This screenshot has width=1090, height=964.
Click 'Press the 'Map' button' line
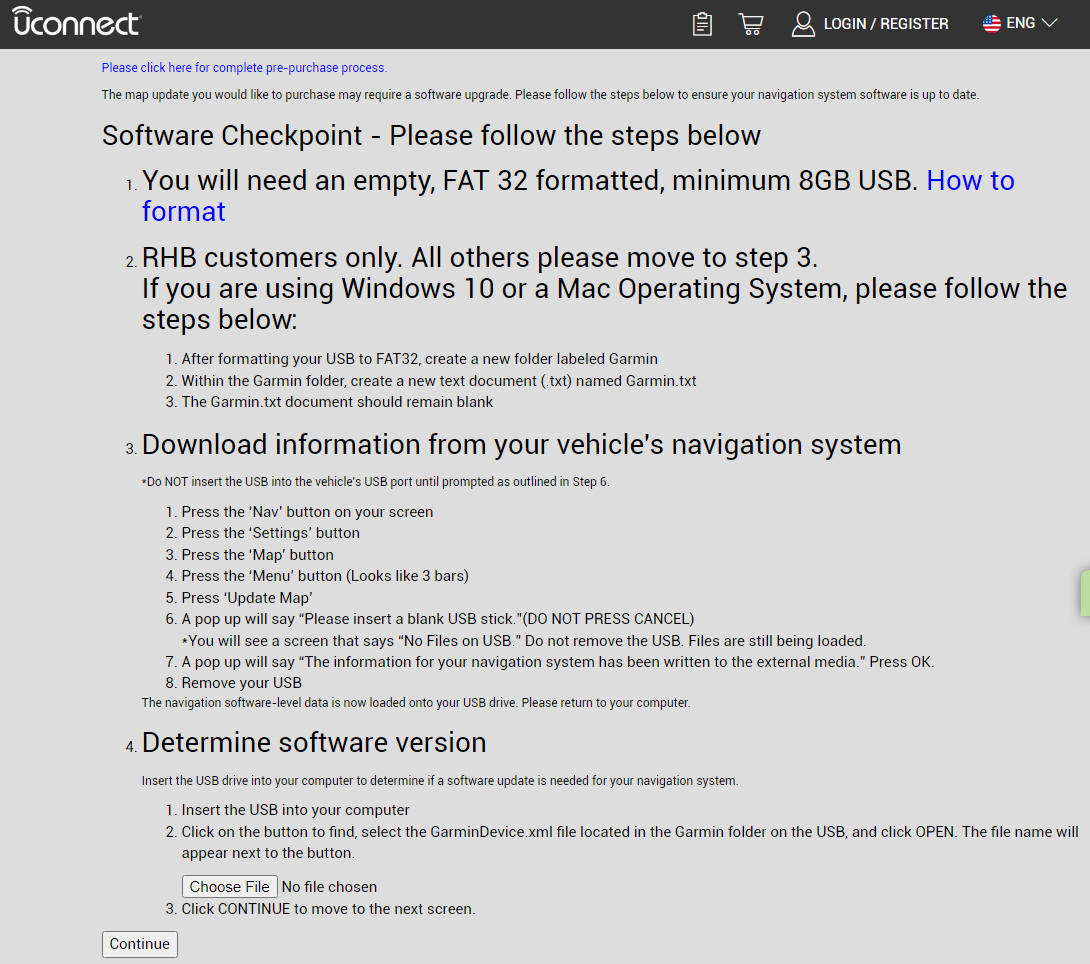coord(257,555)
